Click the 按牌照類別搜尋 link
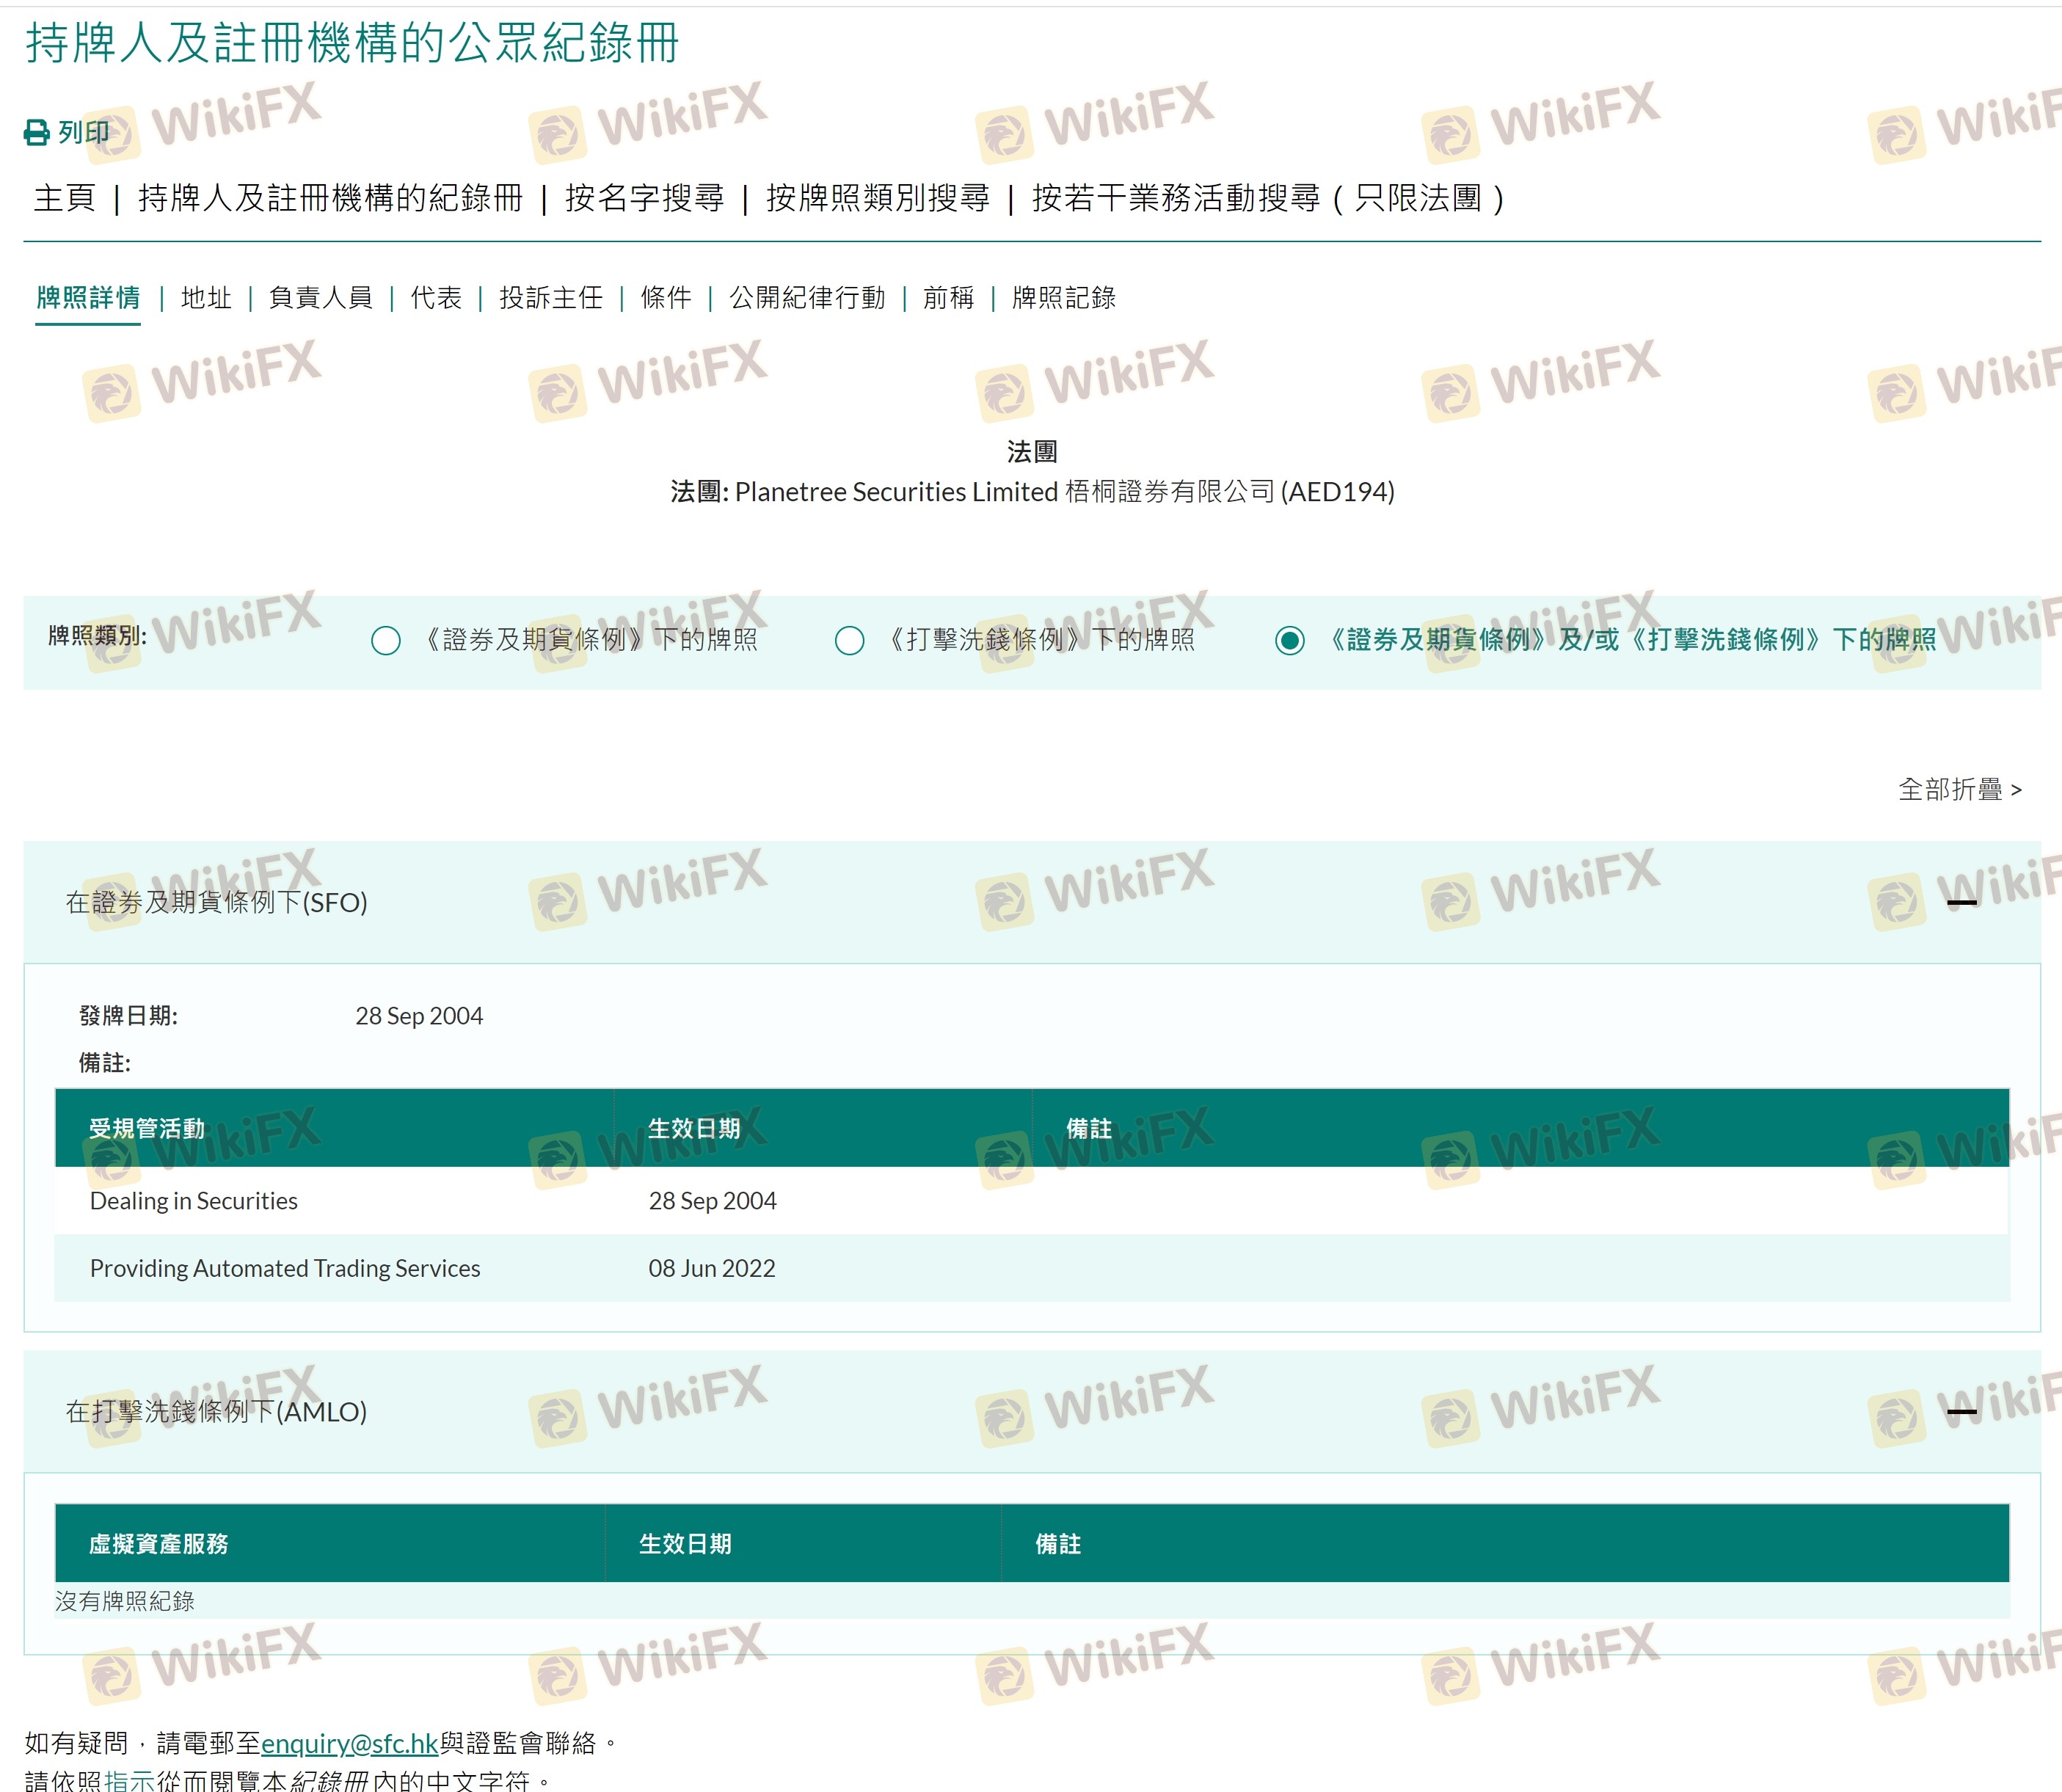 coord(878,198)
